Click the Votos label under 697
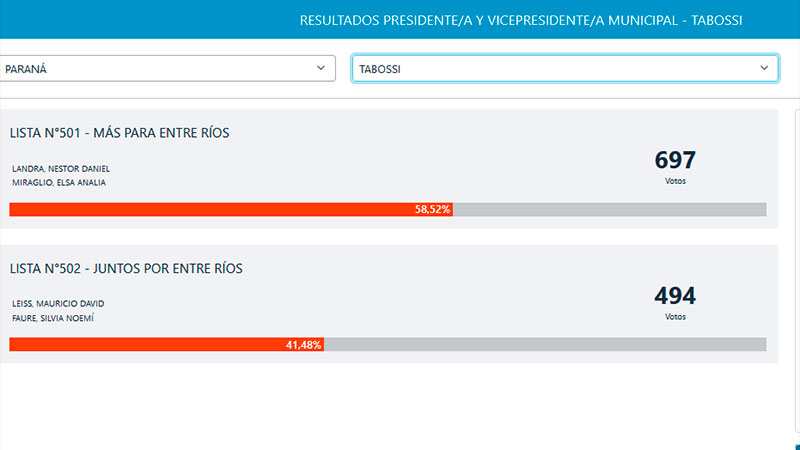Image resolution: width=800 pixels, height=450 pixels. (675, 181)
